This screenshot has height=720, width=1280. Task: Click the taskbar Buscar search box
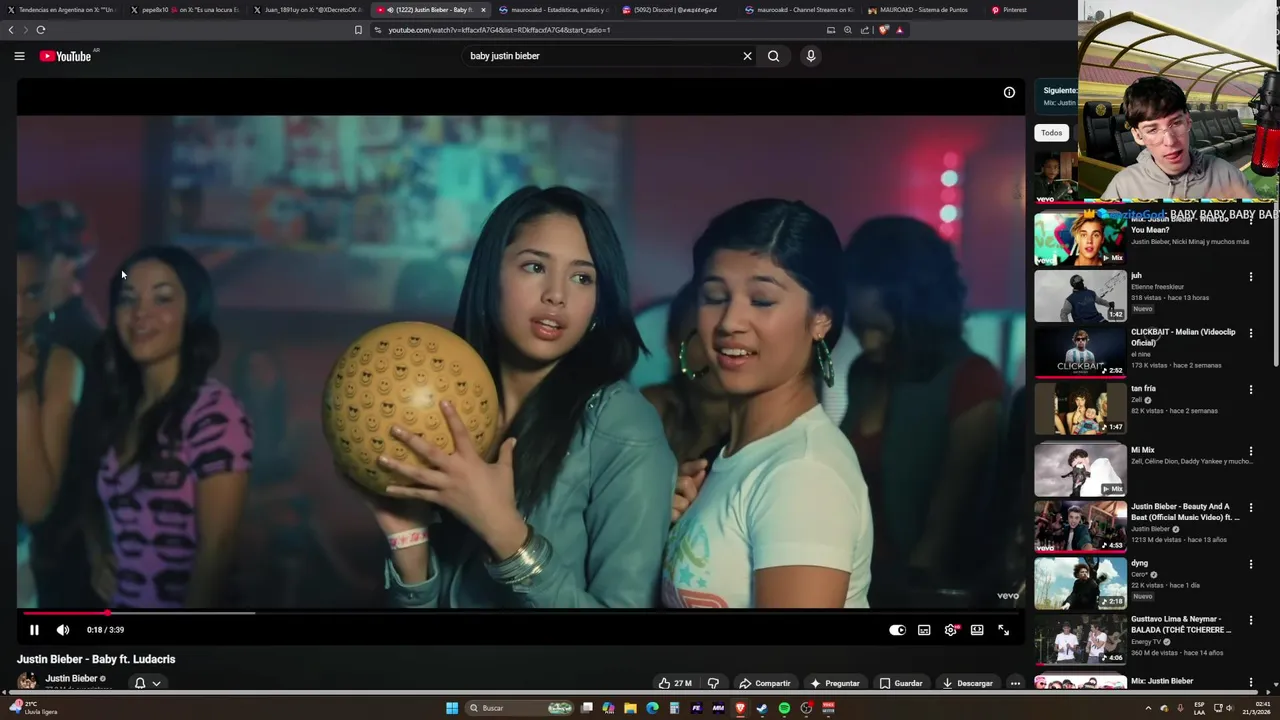(520, 708)
